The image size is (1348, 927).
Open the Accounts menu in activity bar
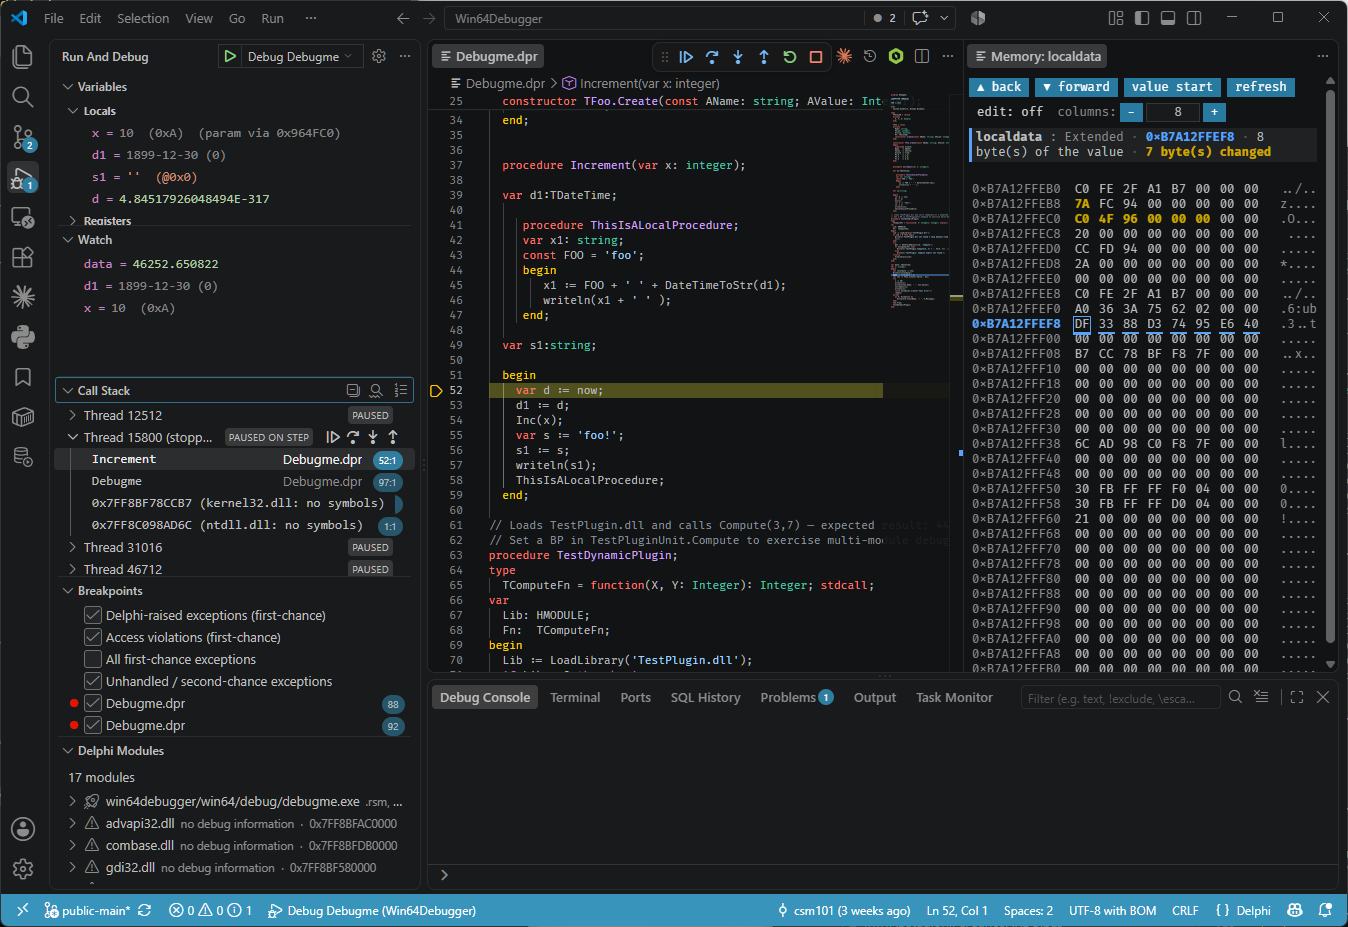pyautogui.click(x=22, y=829)
